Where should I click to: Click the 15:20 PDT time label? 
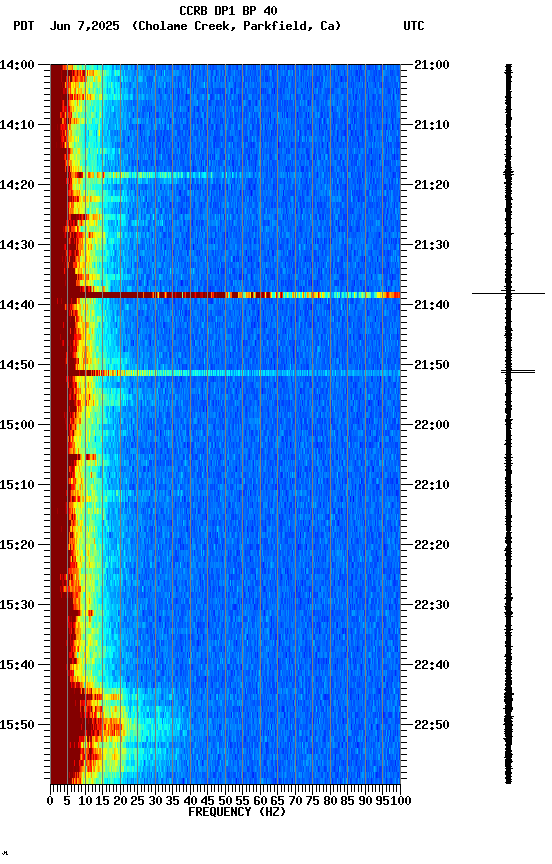17,545
